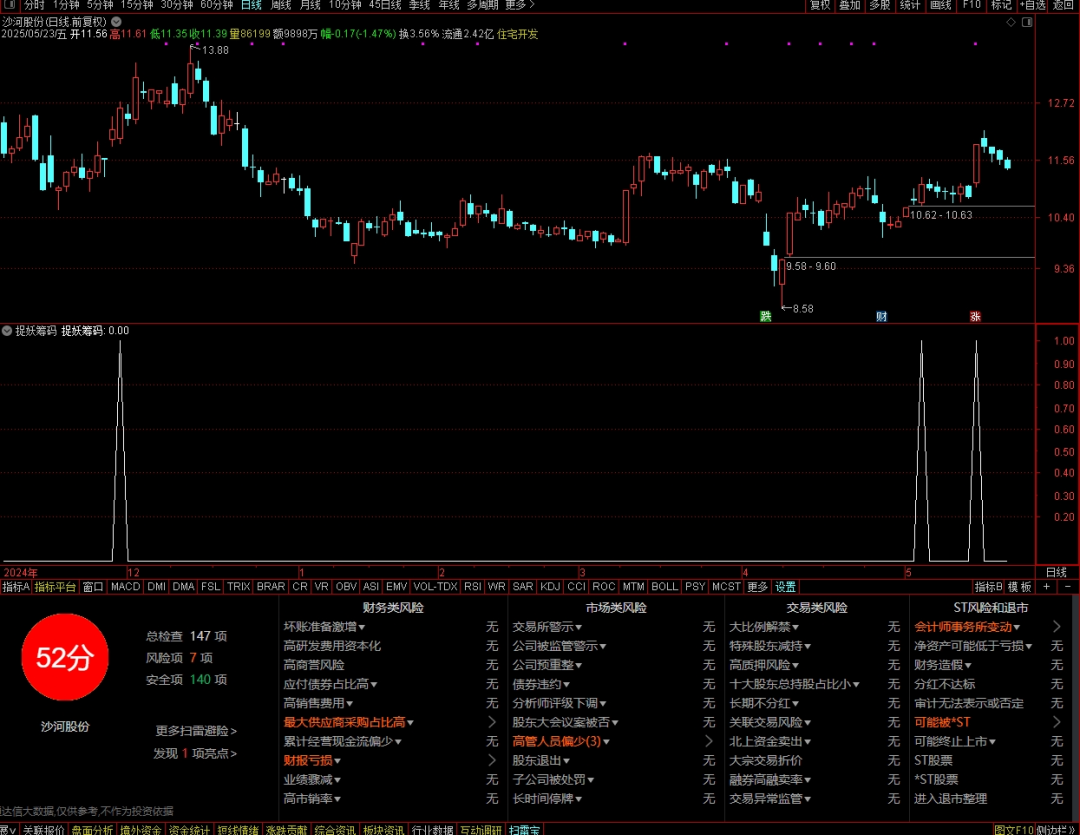The height and width of the screenshot is (835, 1080).
Task: Open the 更多 indicators menu after MCST
Action: 758,587
